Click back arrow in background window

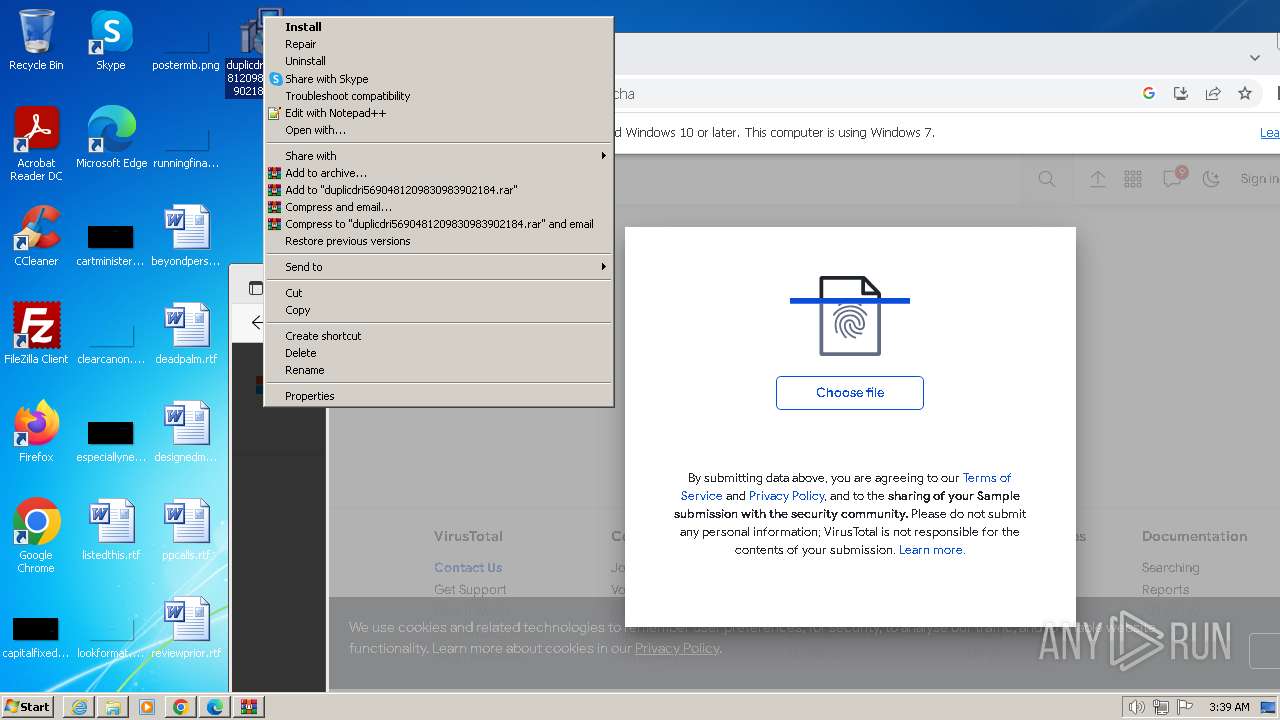[257, 322]
